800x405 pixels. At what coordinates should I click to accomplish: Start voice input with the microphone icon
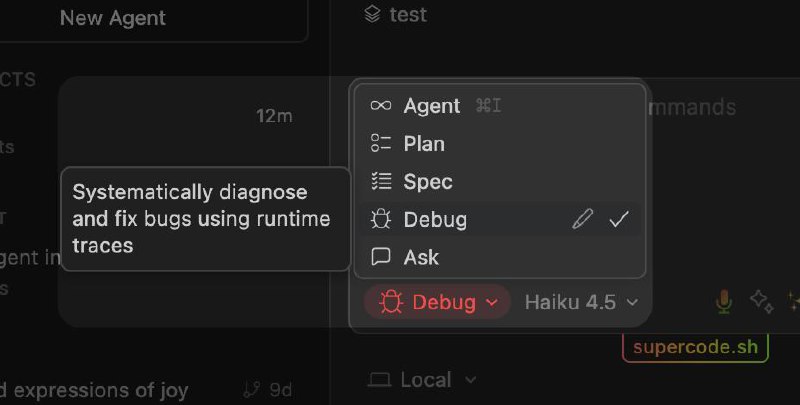click(724, 301)
